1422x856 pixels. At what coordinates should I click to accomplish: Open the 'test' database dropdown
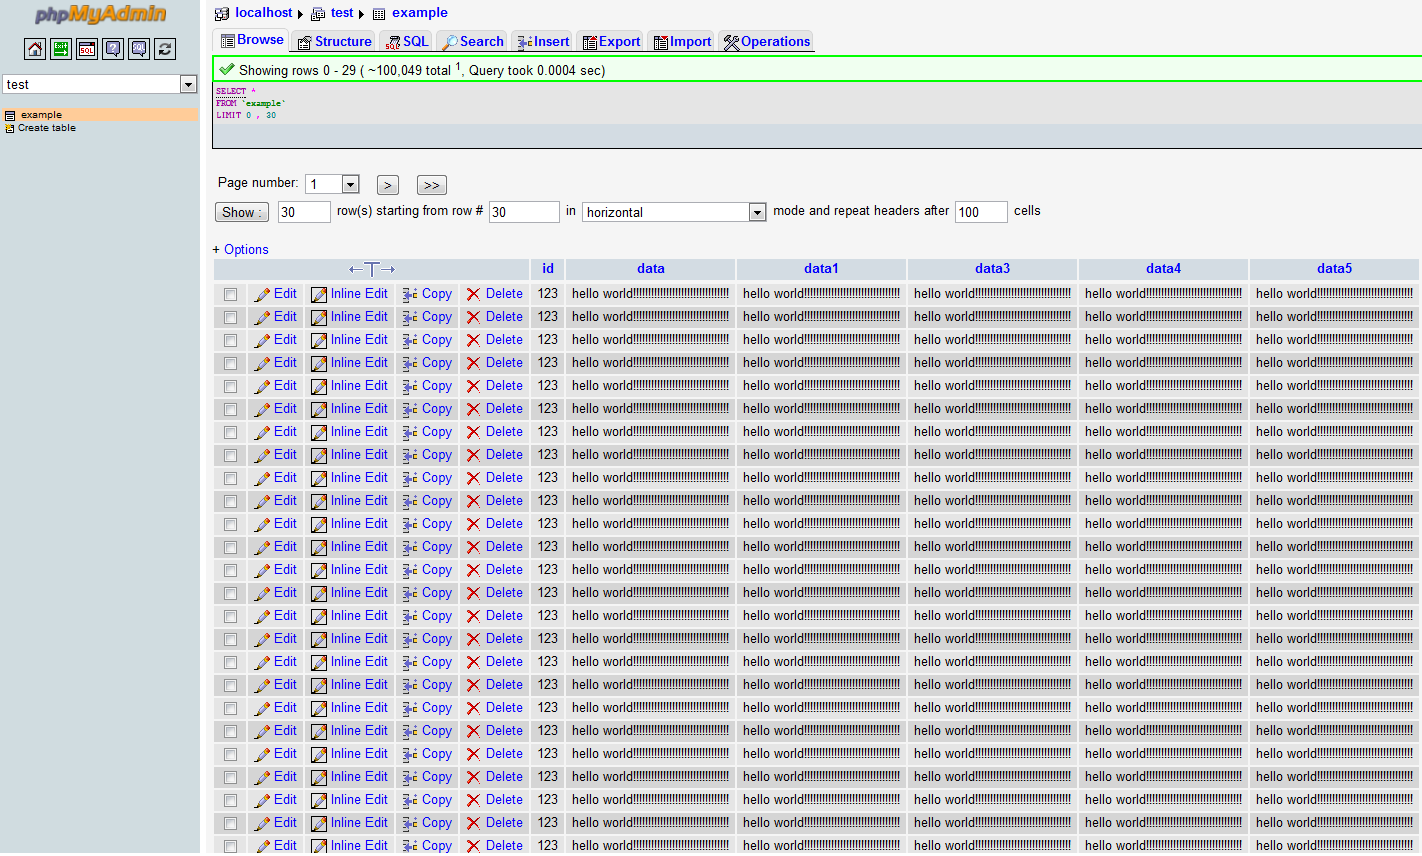tap(188, 85)
